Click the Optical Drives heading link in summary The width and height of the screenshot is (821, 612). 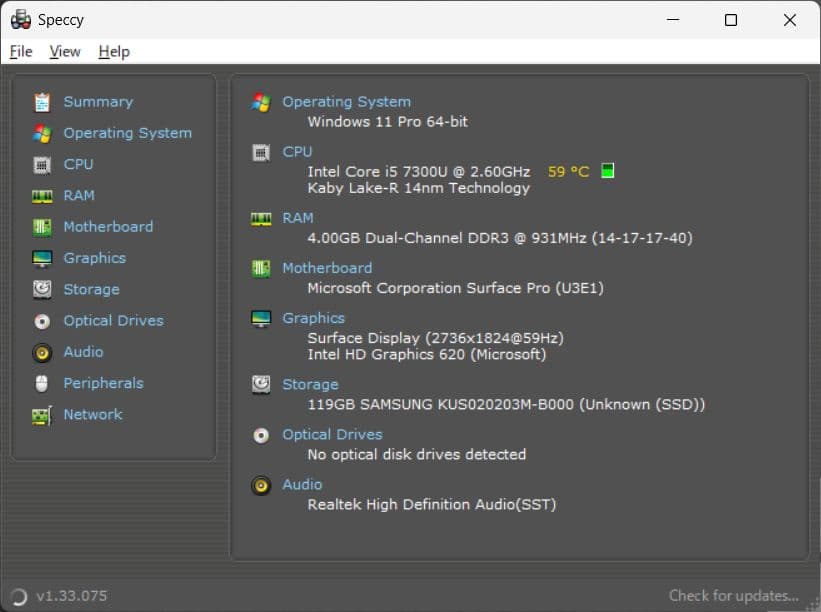coord(332,435)
